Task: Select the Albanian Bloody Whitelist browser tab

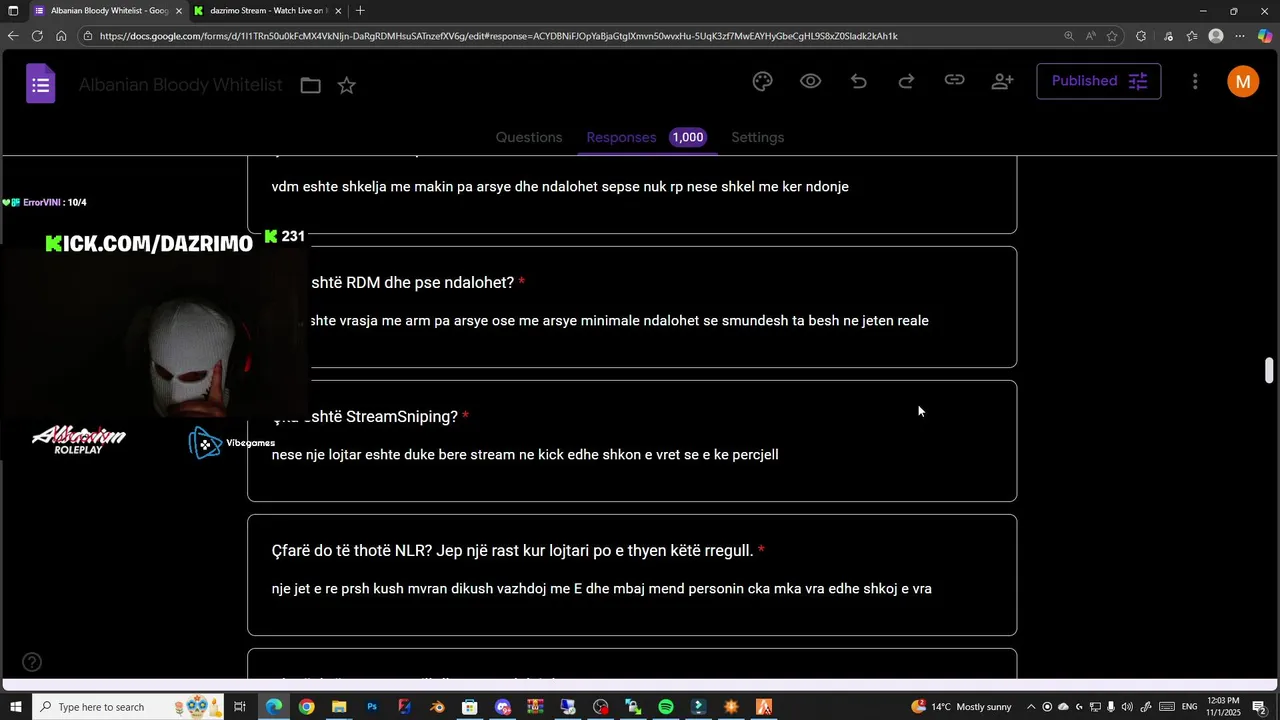Action: pos(109,10)
